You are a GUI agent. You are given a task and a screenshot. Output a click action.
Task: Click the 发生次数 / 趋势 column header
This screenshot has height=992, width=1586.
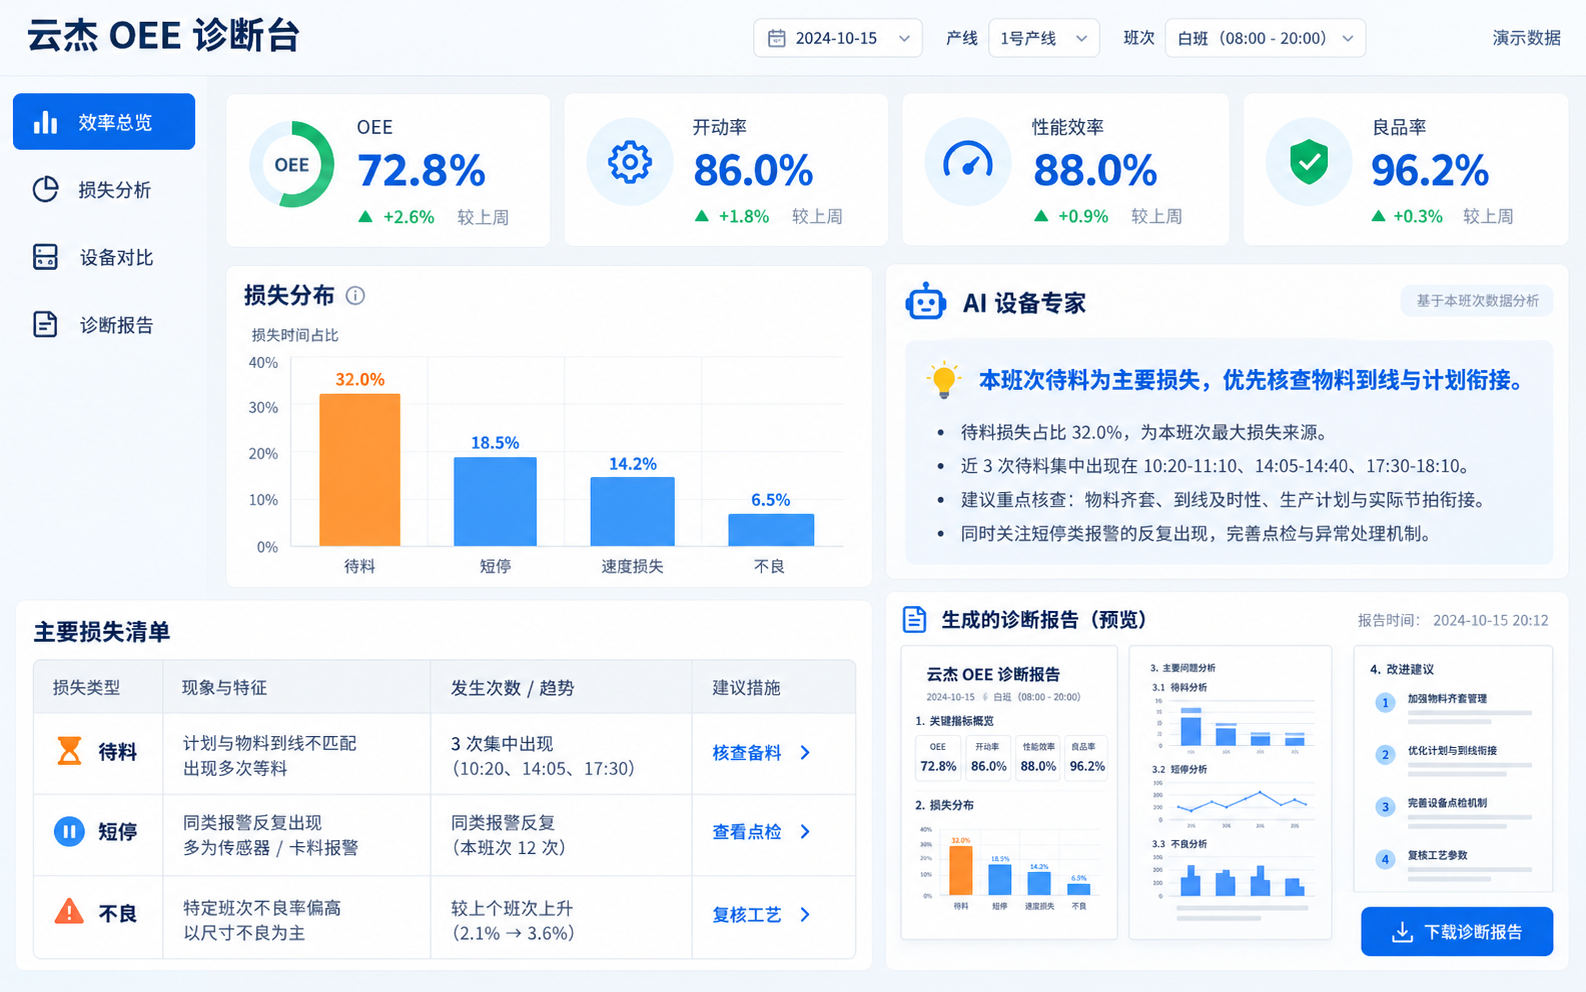point(512,688)
